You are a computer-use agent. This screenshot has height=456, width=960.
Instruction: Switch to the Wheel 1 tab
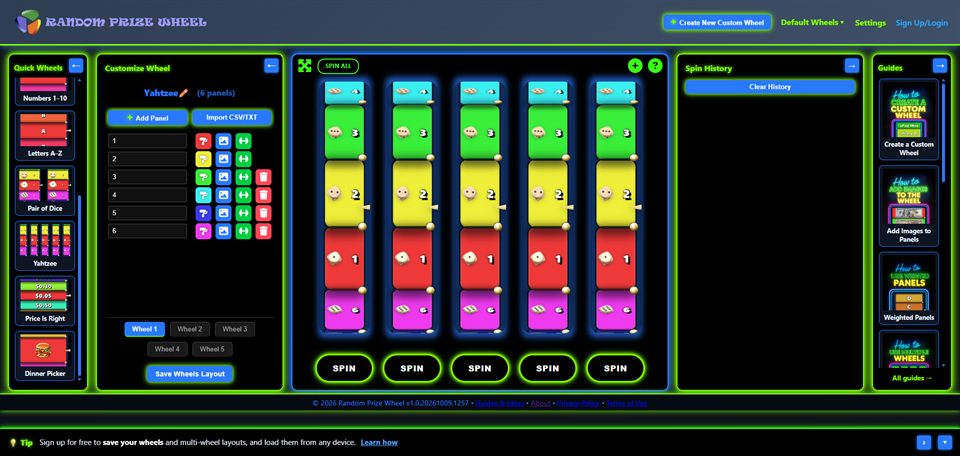[144, 329]
